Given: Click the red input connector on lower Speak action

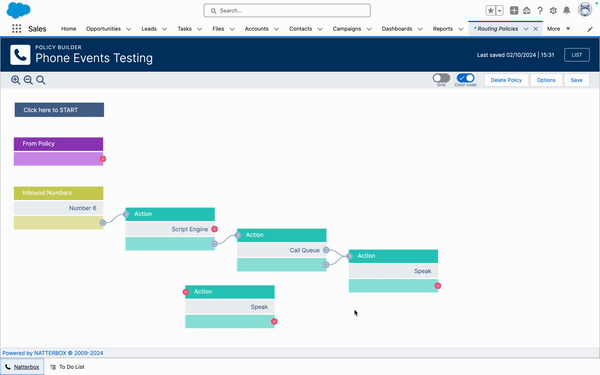Looking at the screenshot, I should pyautogui.click(x=186, y=292).
